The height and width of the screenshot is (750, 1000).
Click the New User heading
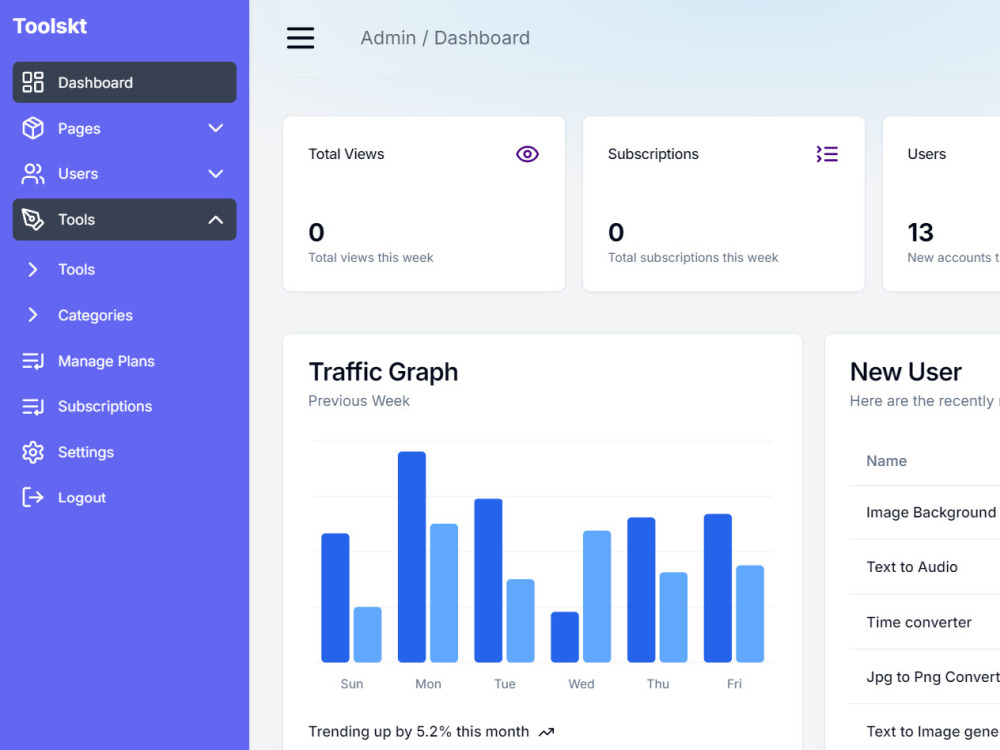906,372
